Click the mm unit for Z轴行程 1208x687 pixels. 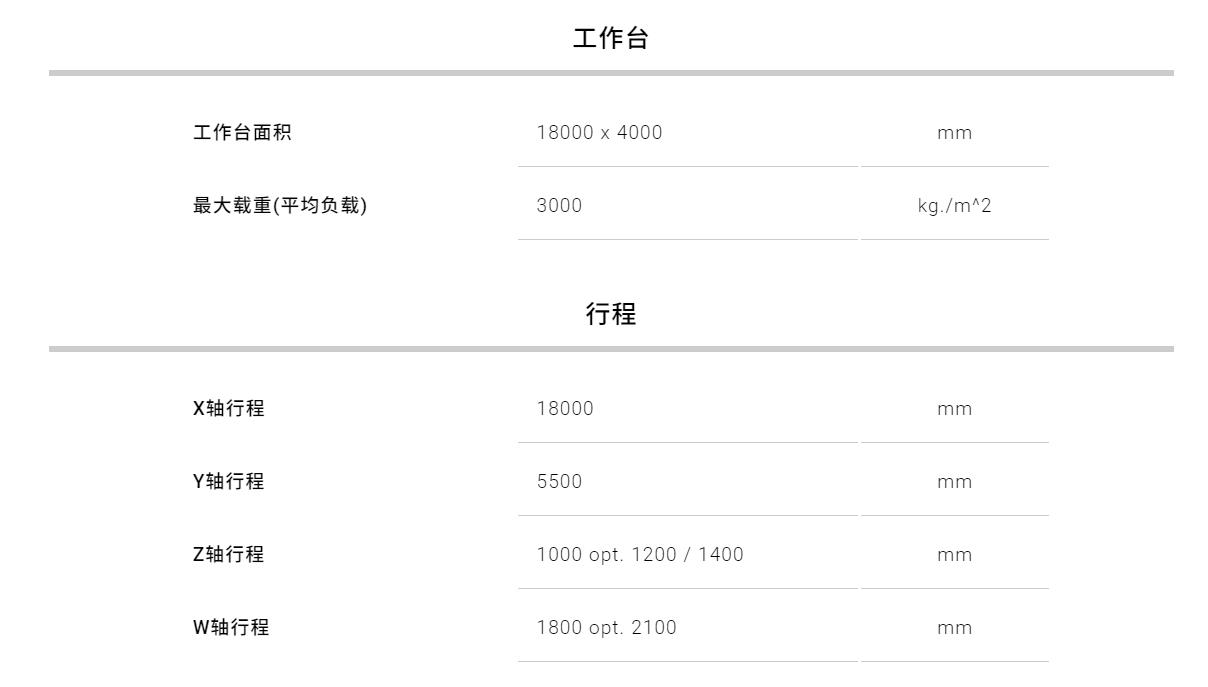tap(954, 555)
